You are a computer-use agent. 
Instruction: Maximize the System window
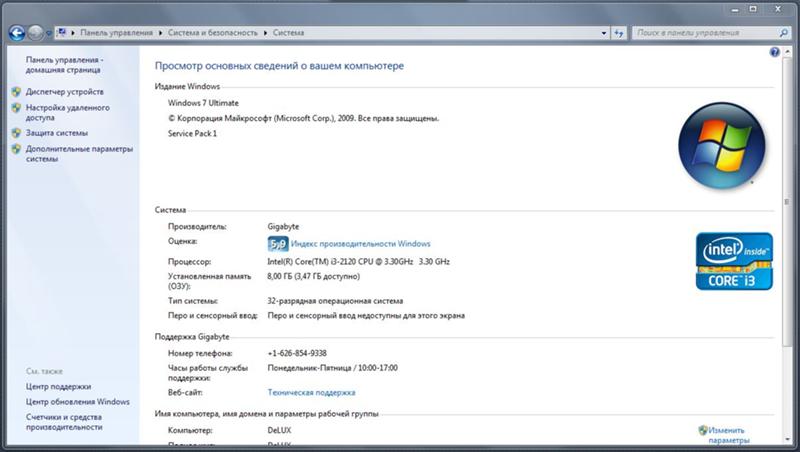753,9
